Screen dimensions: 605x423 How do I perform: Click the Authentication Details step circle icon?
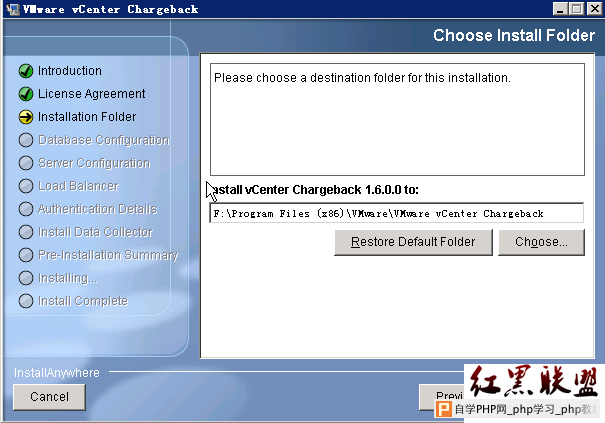(26, 209)
